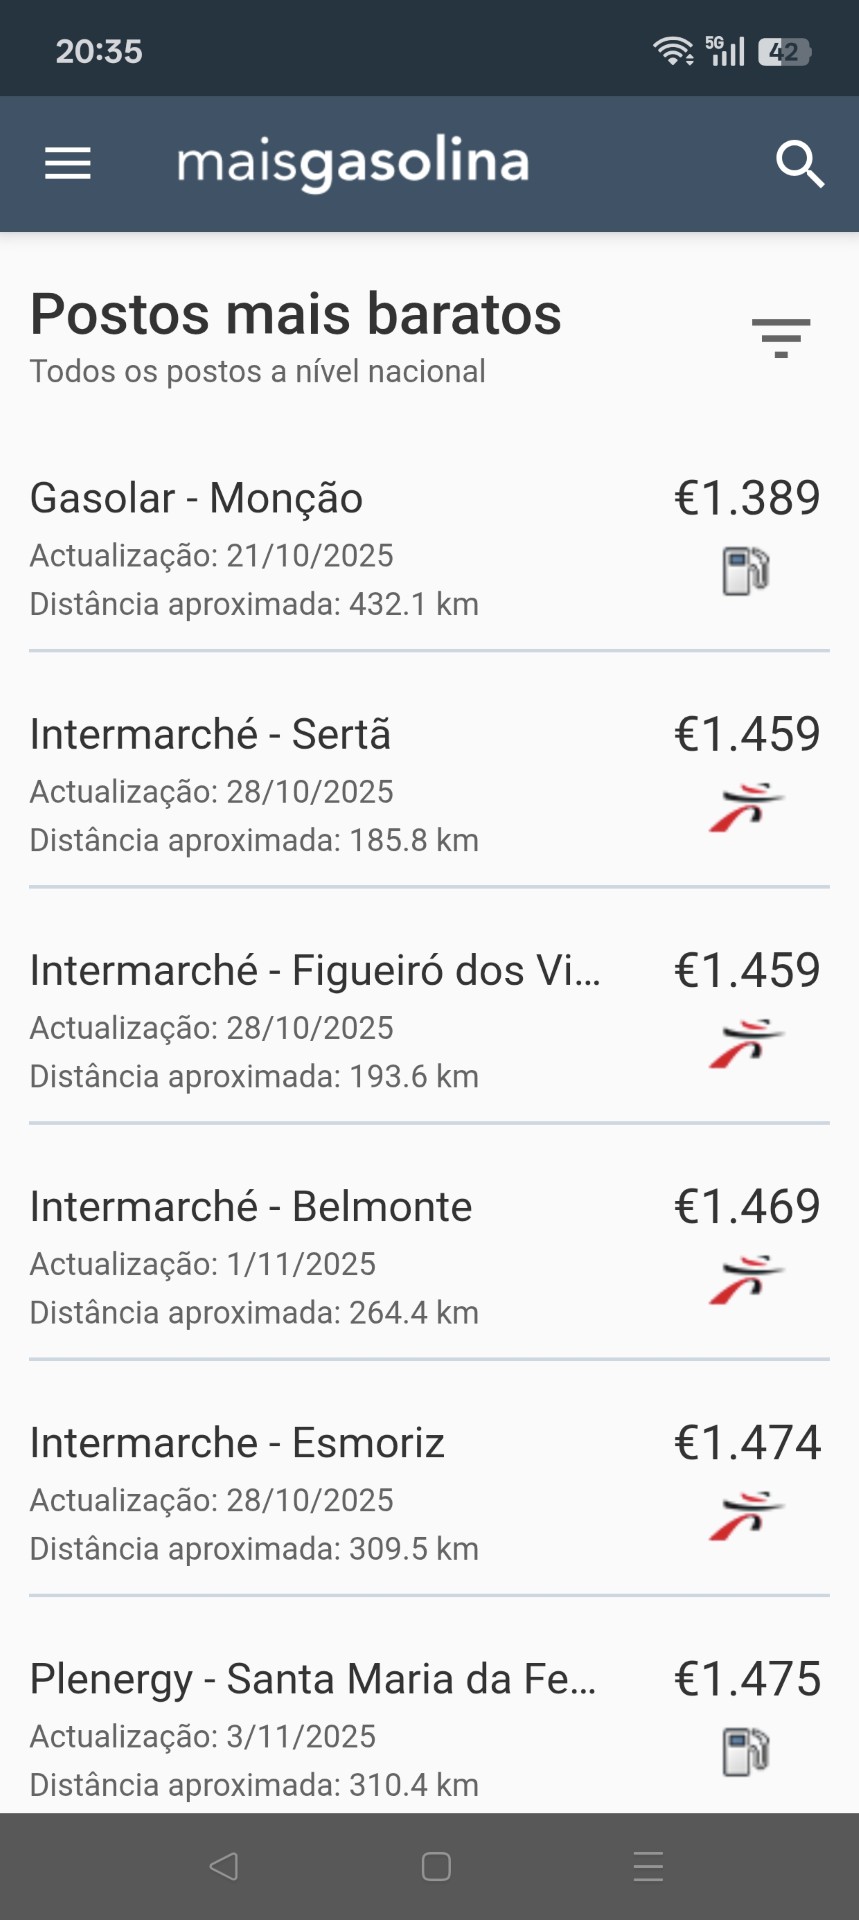This screenshot has height=1920, width=859.
Task: Tap the Intermarché logo beside Esmoriz
Action: (x=746, y=1516)
